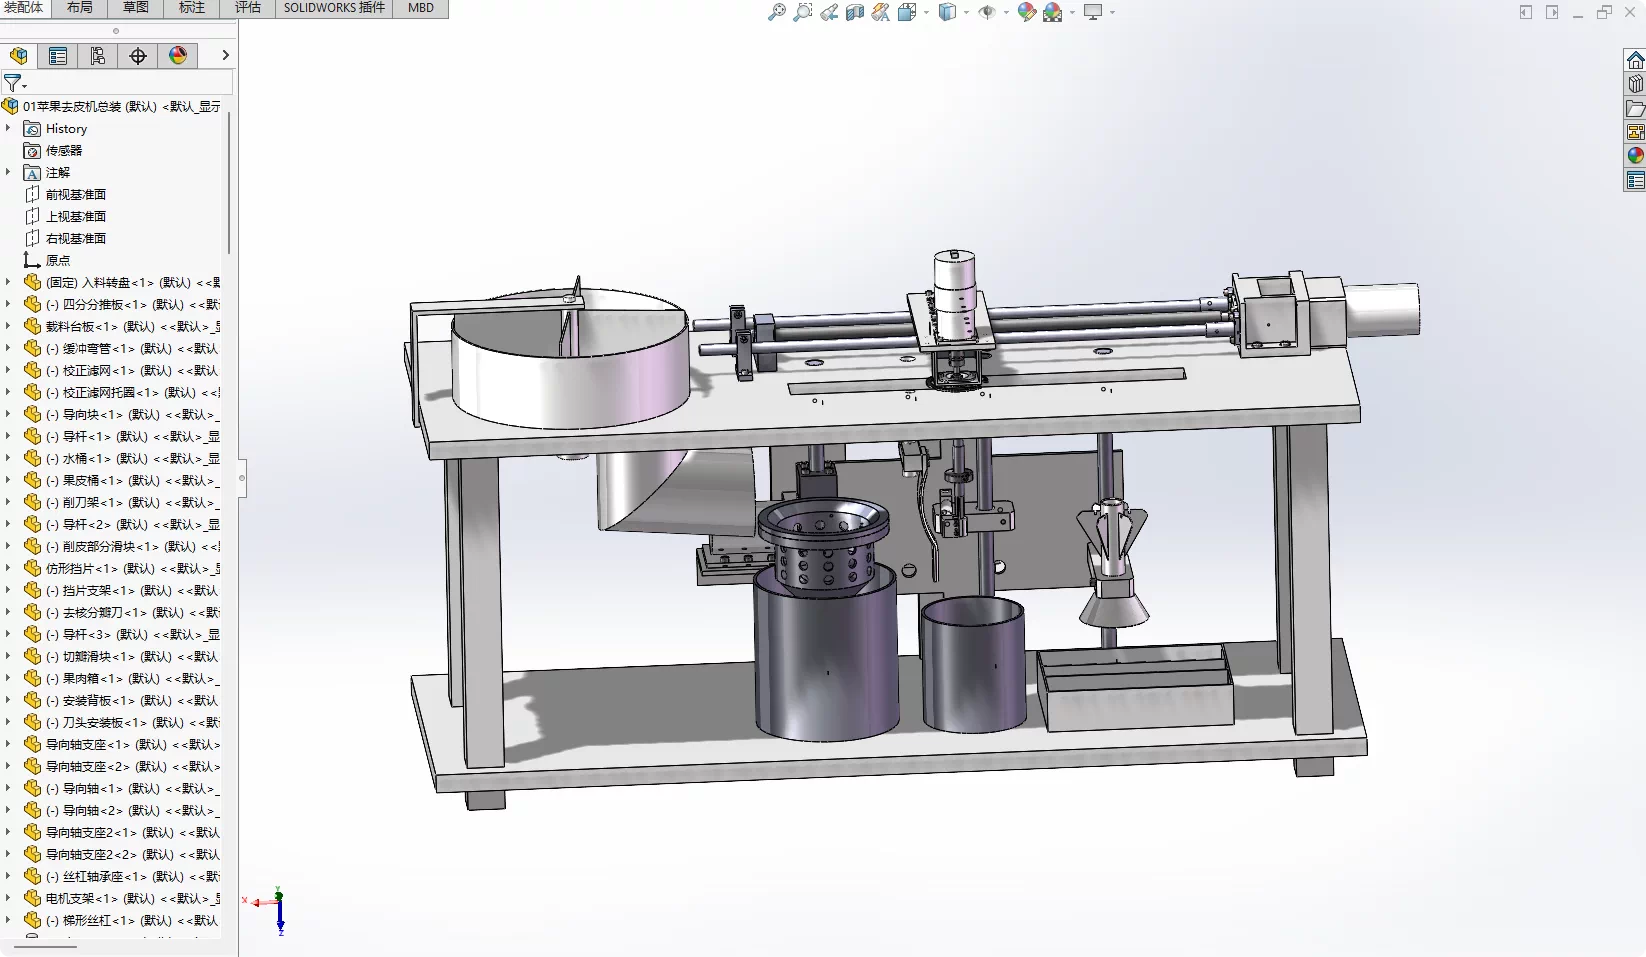Toggle the Section View tool
Viewport: 1646px width, 957px height.
coord(855,12)
